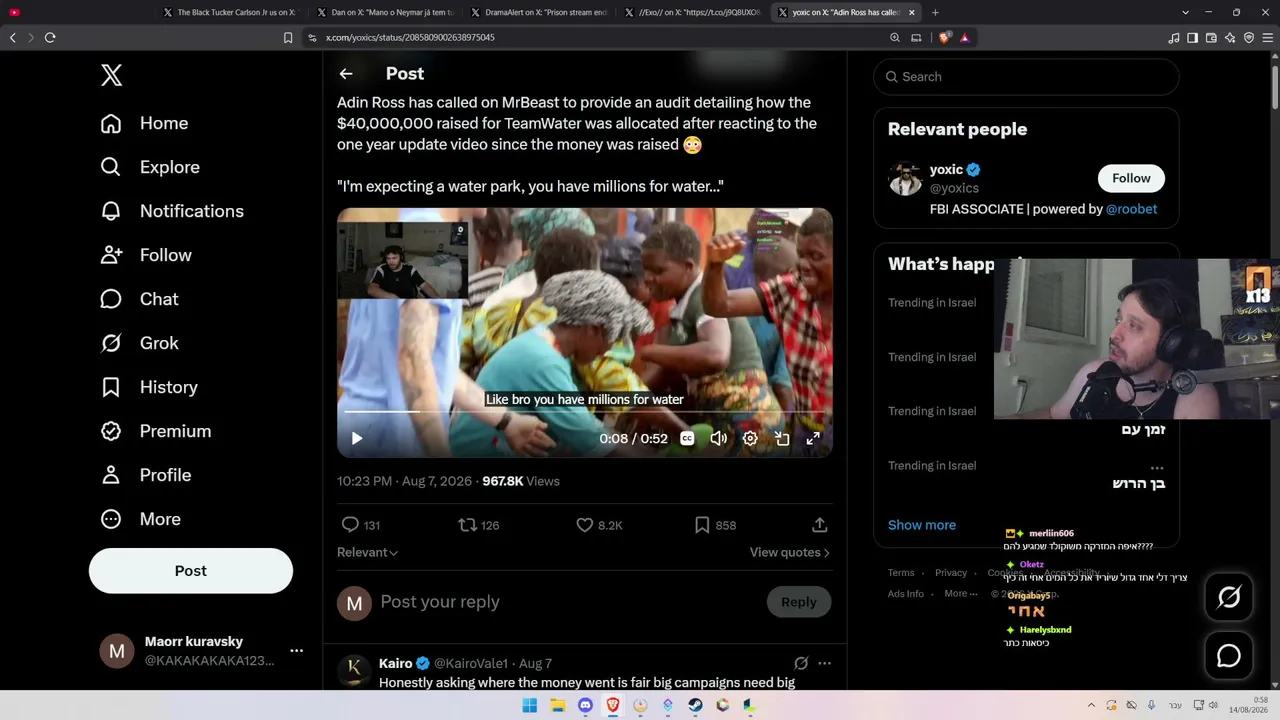Screen dimensions: 1280x720
Task: Open Chat in the sidebar
Action: [139, 299]
